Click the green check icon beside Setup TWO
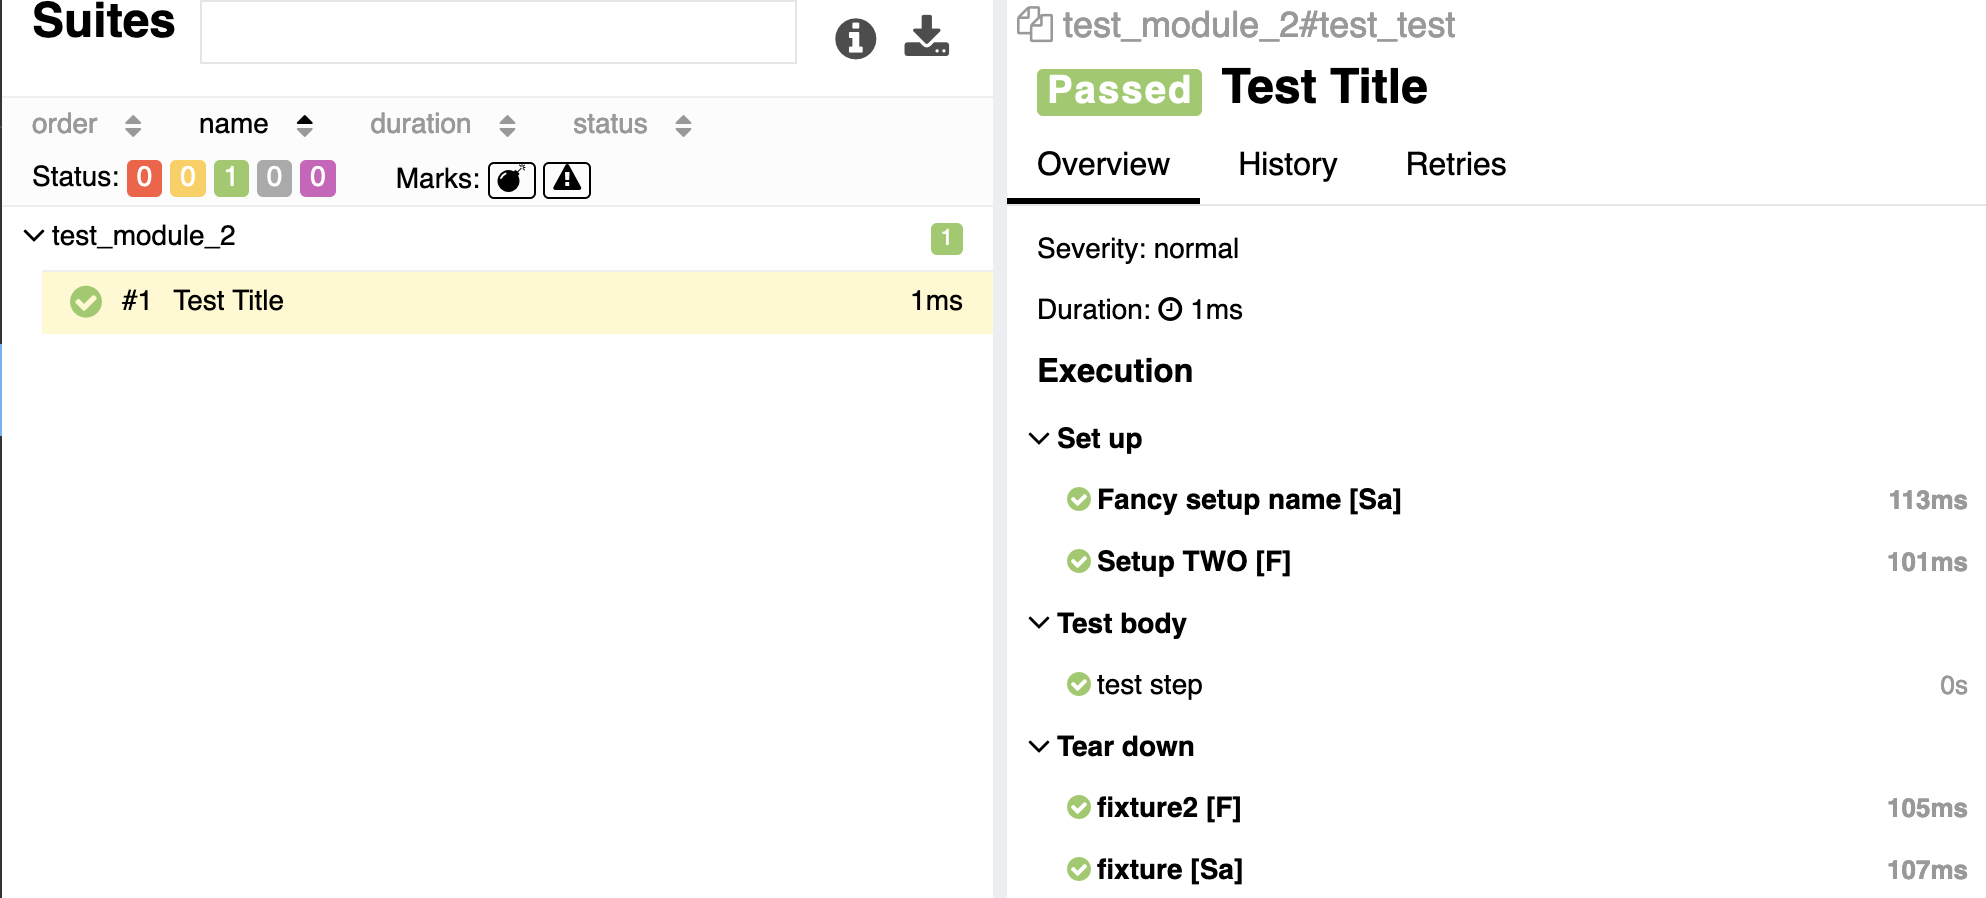 tap(1079, 561)
